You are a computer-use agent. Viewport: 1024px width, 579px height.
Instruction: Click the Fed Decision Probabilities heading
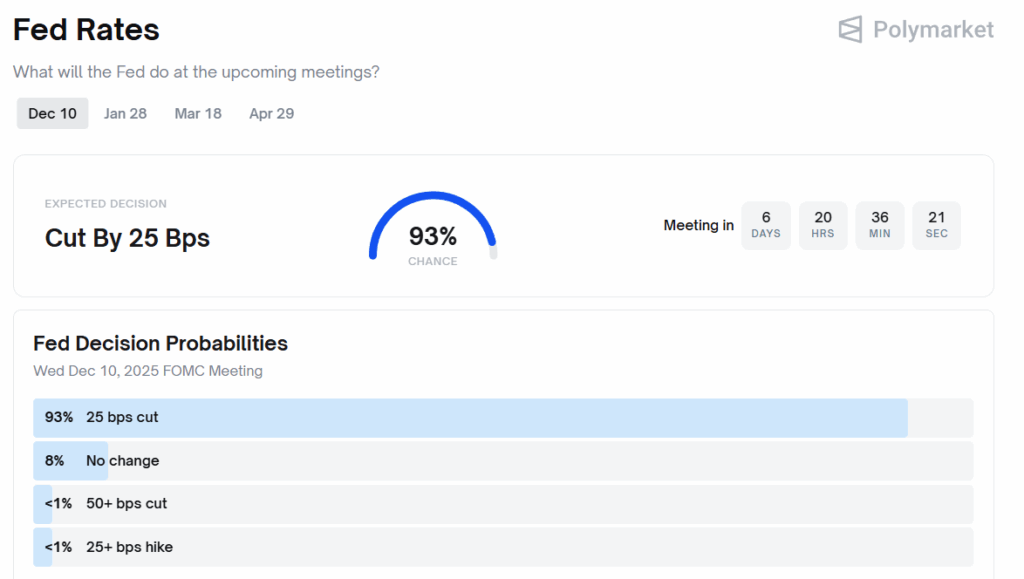coord(160,344)
